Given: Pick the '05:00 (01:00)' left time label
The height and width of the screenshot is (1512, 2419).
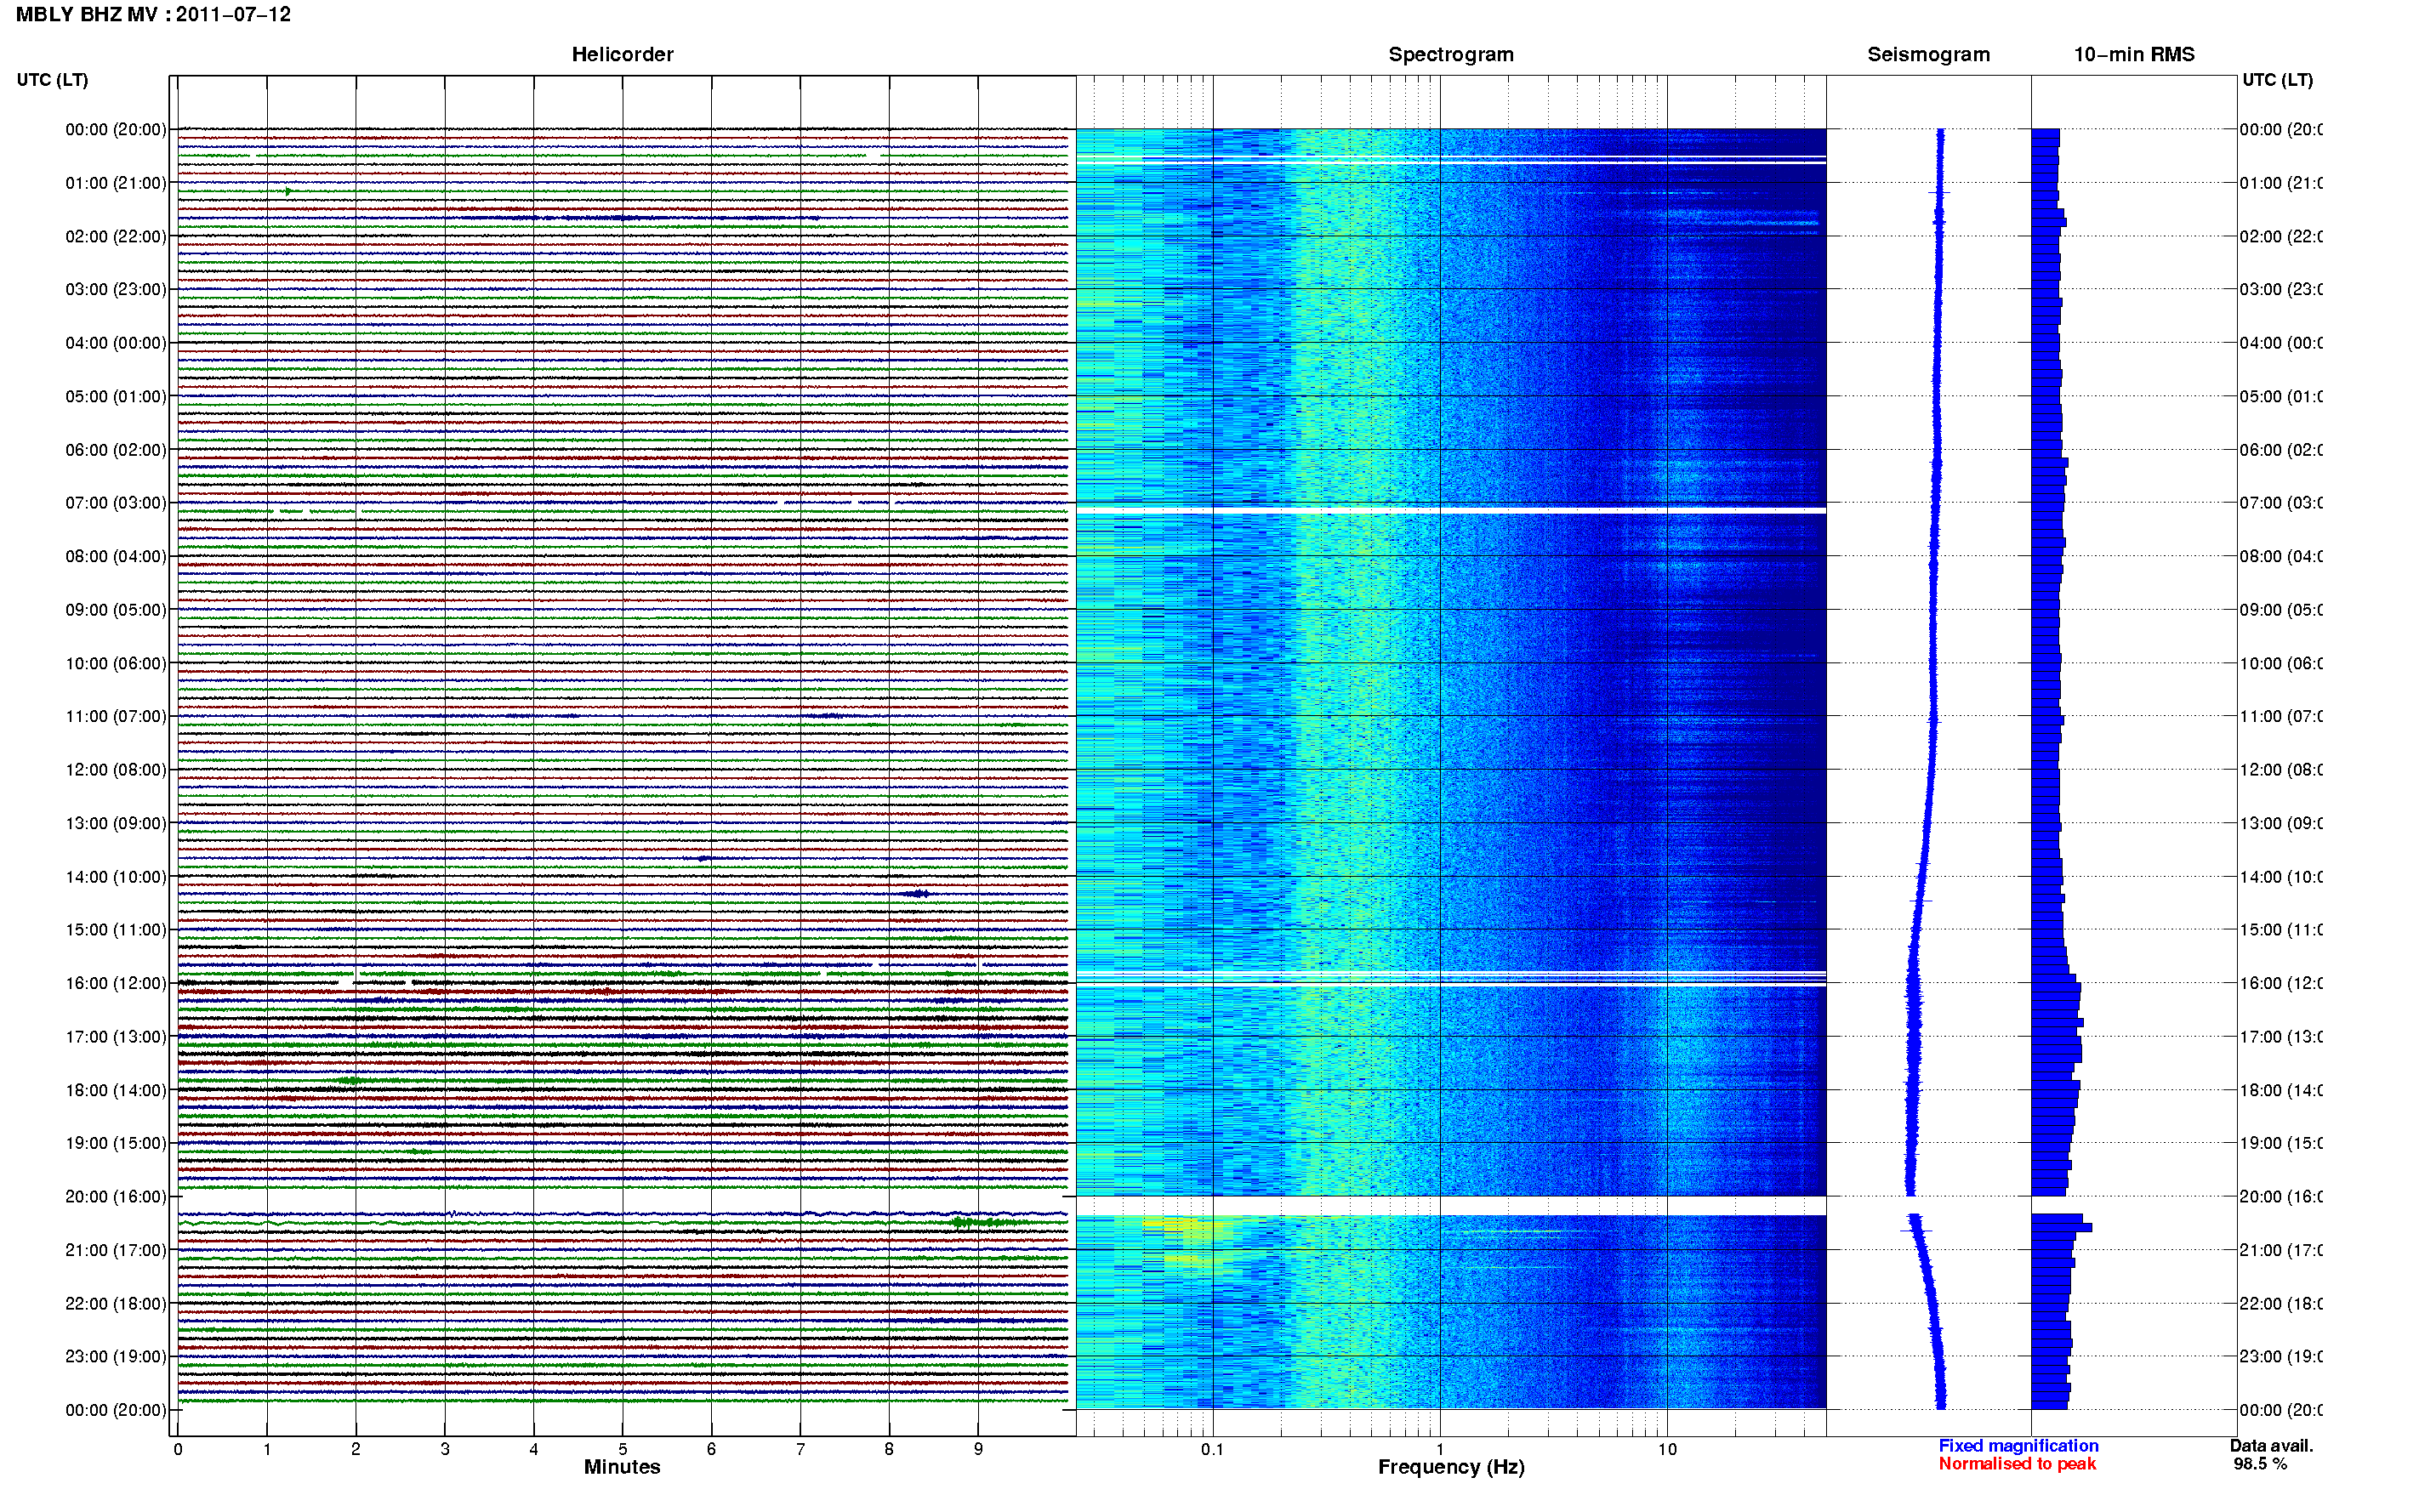Looking at the screenshot, I should click(x=116, y=397).
